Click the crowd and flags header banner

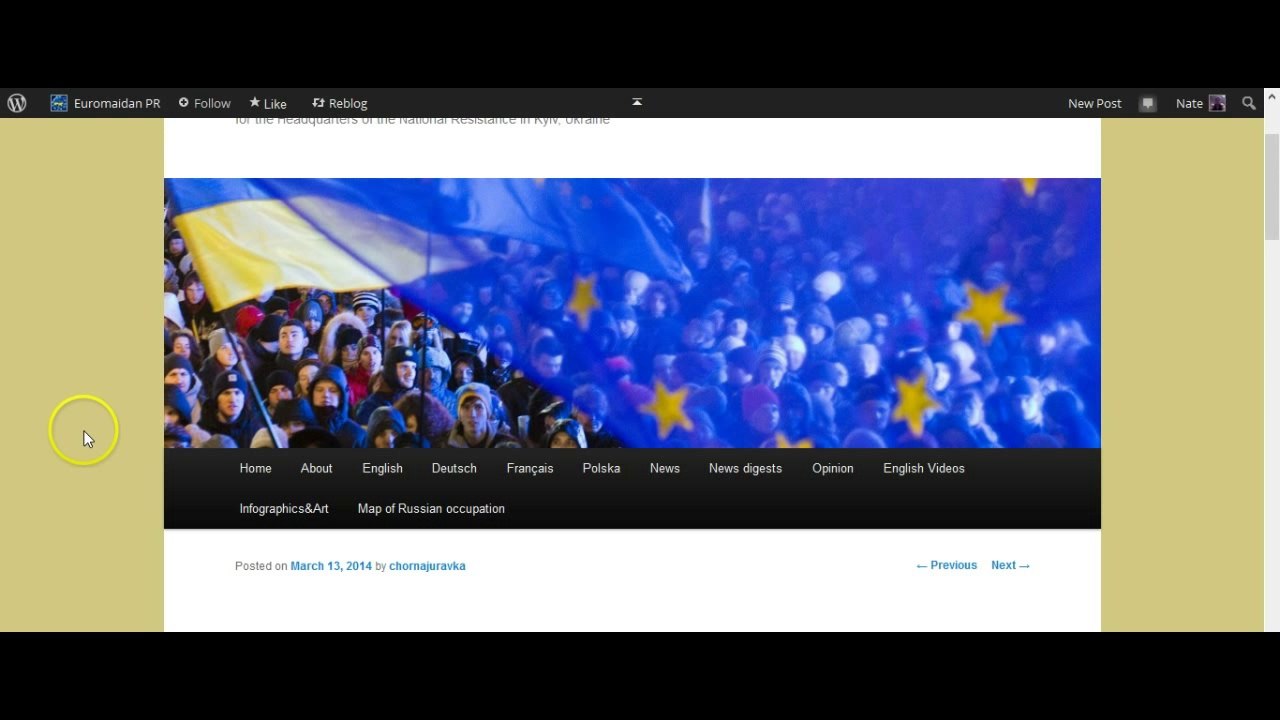click(x=632, y=313)
